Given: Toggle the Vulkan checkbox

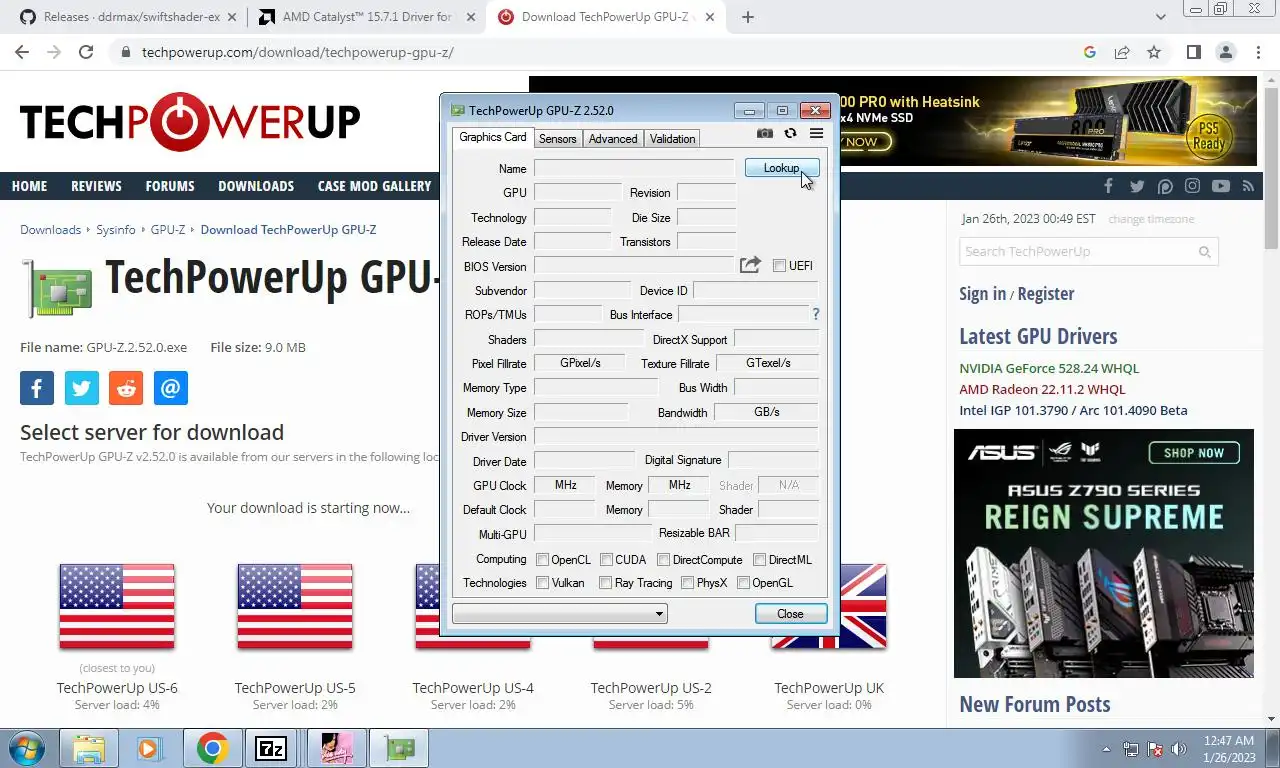Looking at the screenshot, I should [x=542, y=583].
